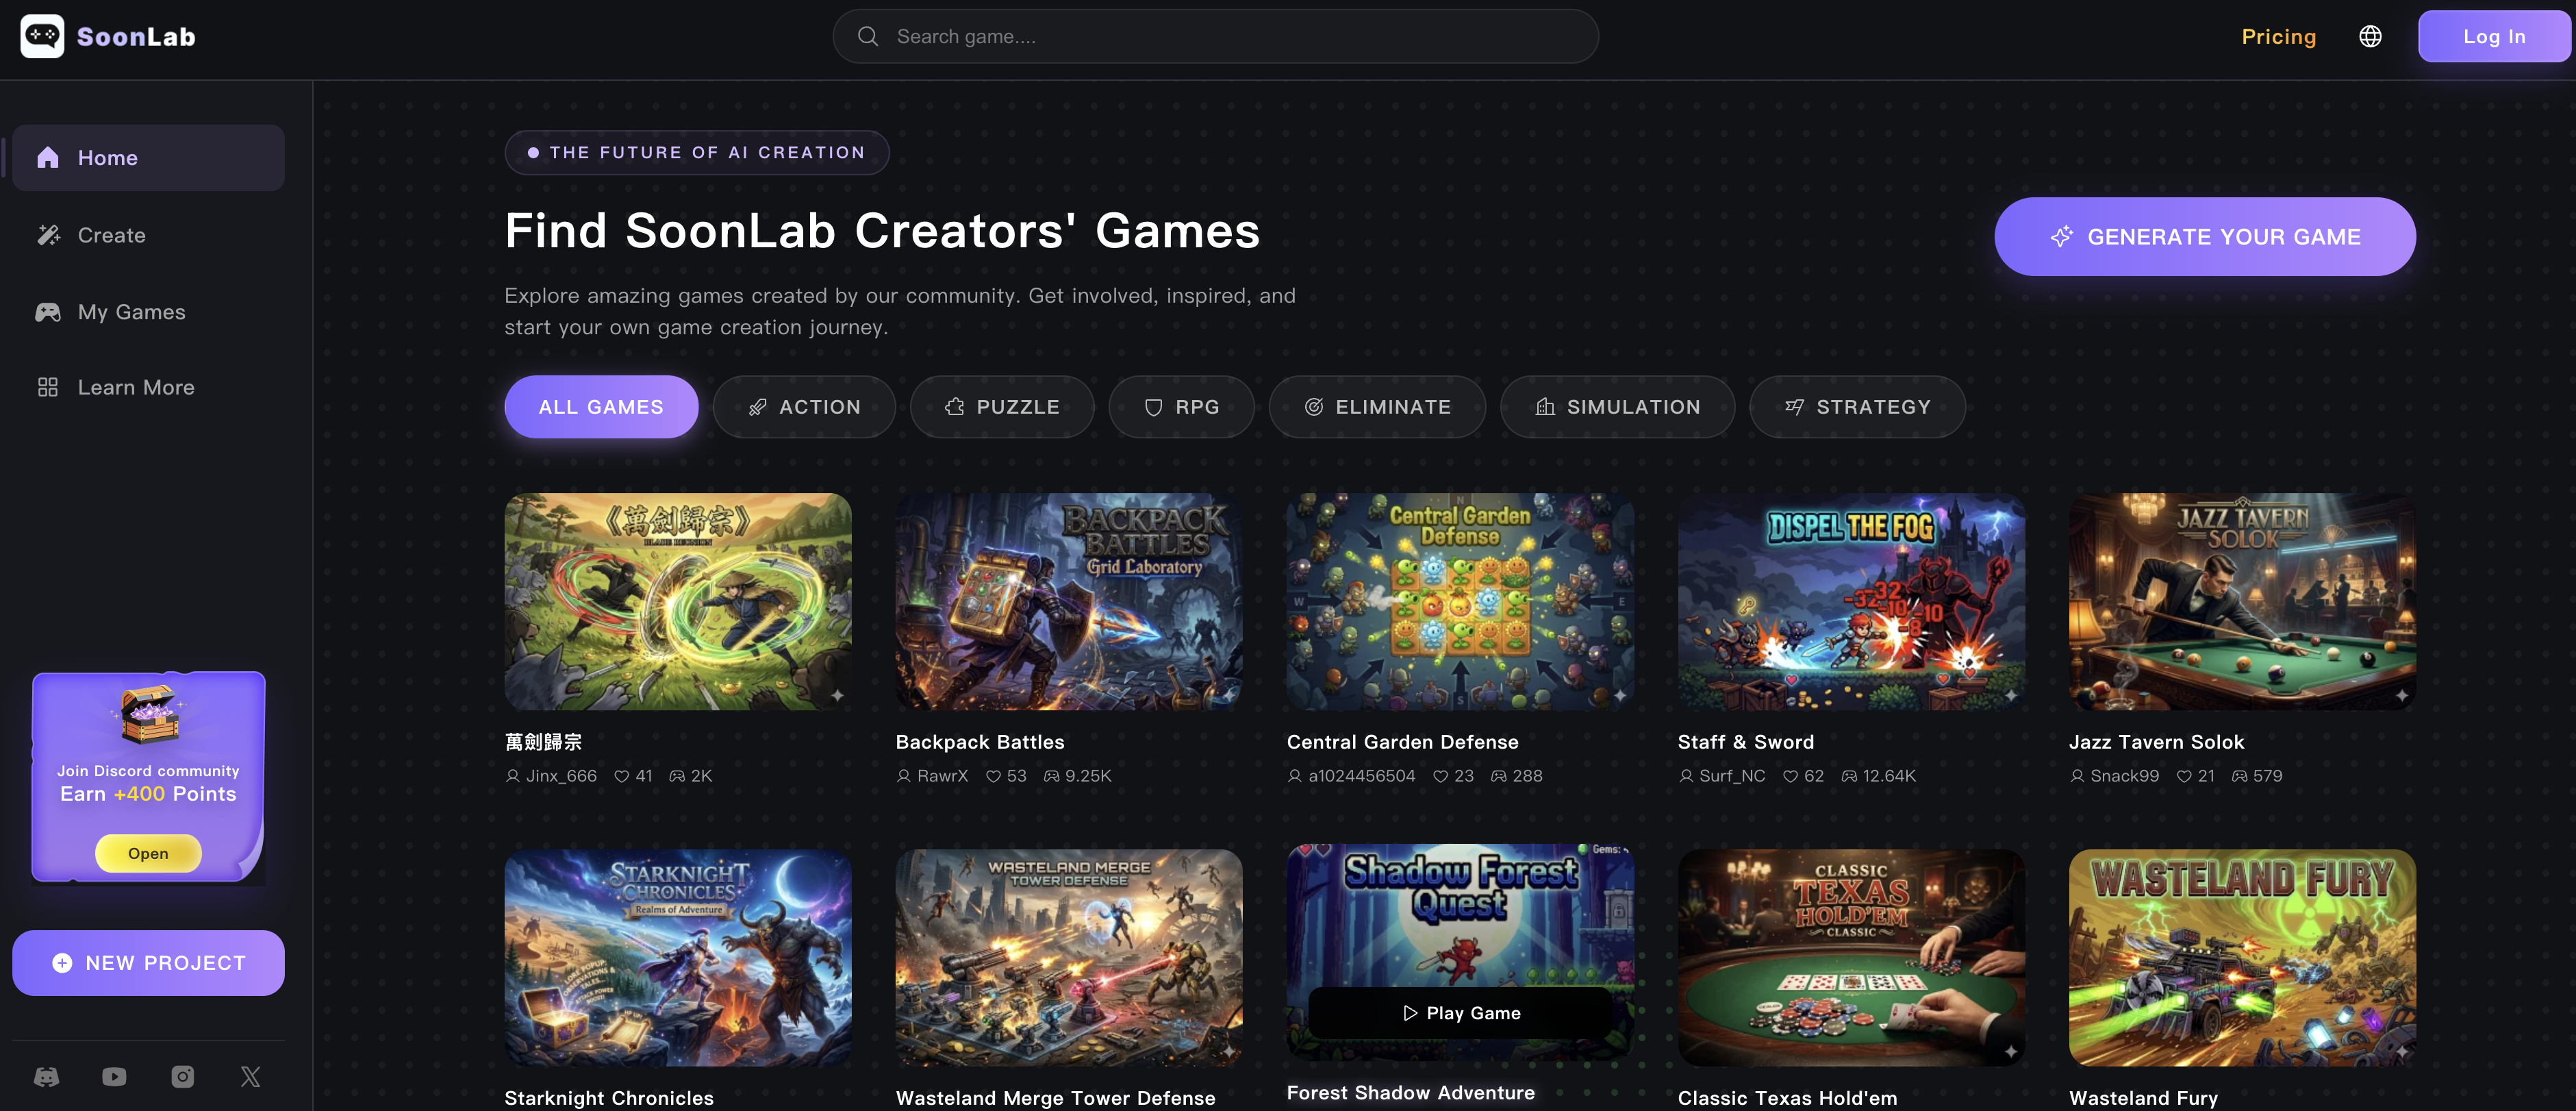
Task: Open Create in sidebar
Action: (x=148, y=235)
